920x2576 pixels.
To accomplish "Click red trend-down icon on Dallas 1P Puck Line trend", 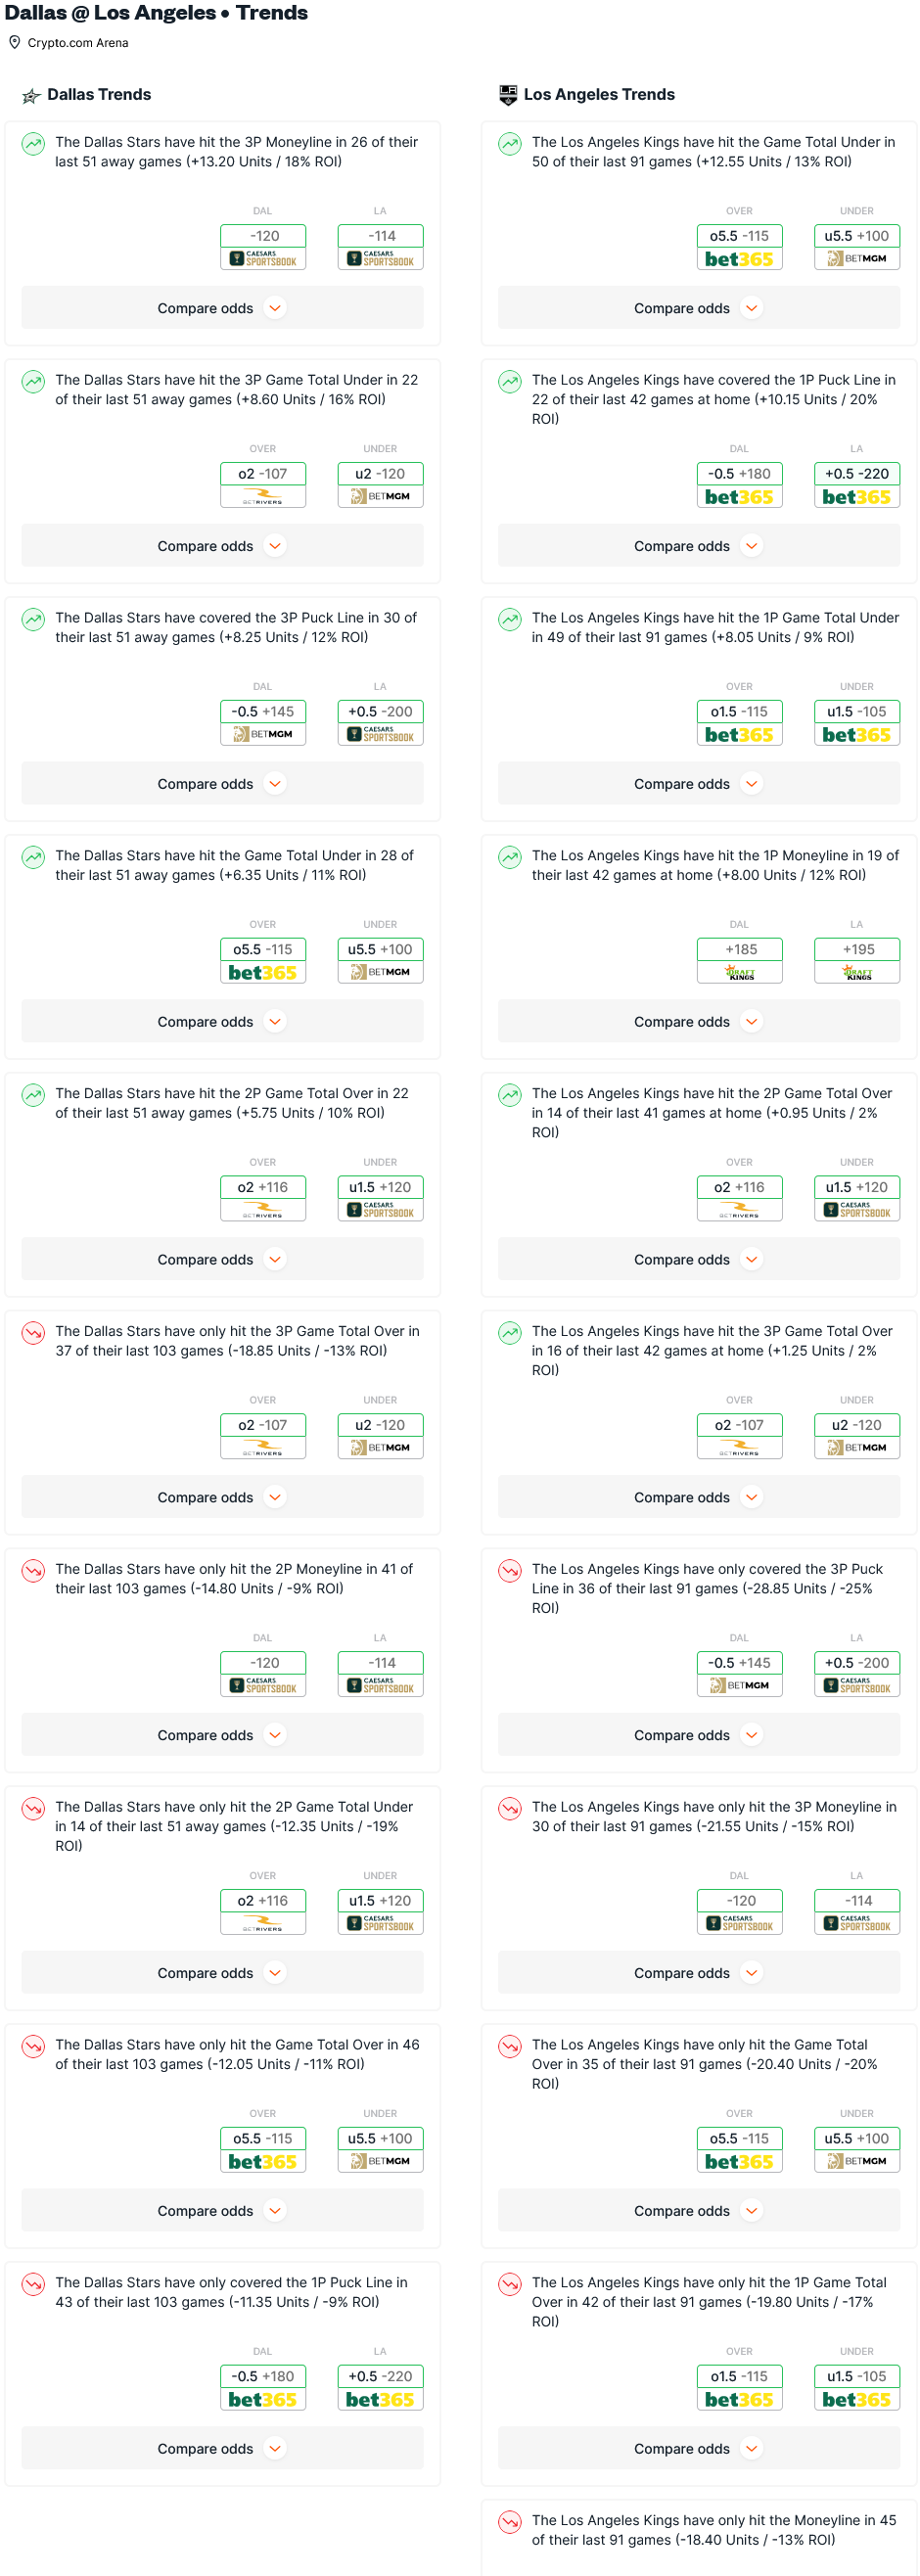I will coord(34,2284).
